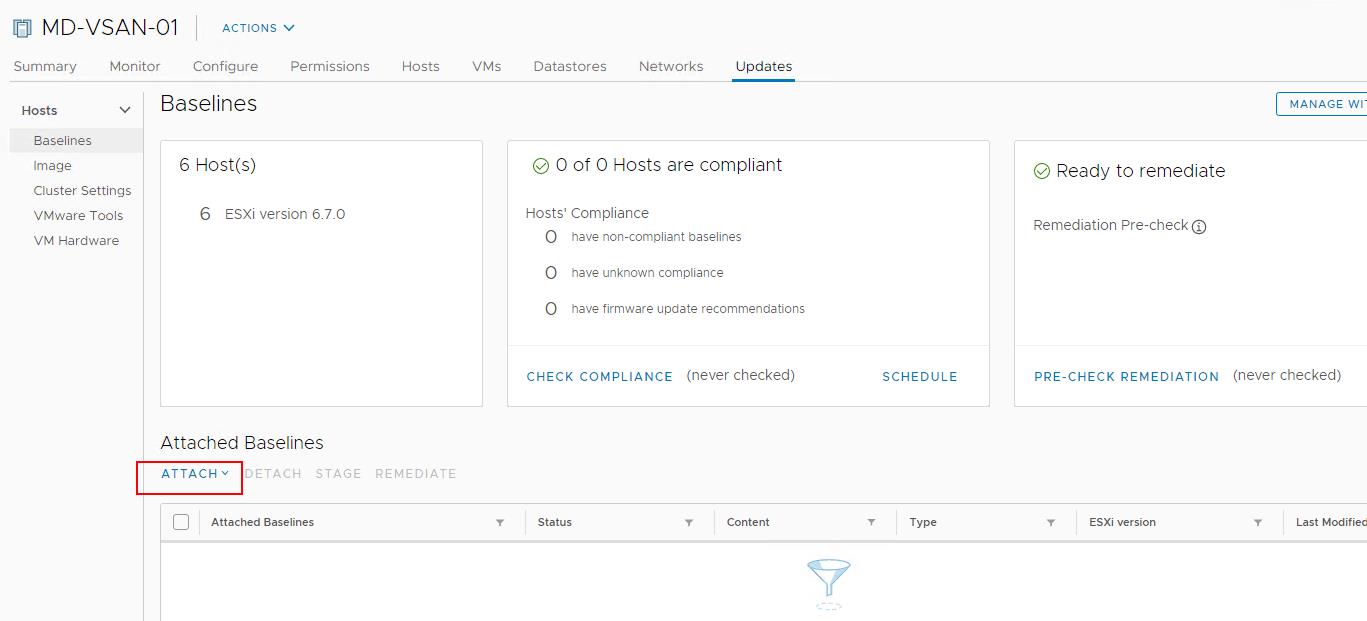Open the Type column filter
1367x621 pixels.
click(x=1051, y=523)
